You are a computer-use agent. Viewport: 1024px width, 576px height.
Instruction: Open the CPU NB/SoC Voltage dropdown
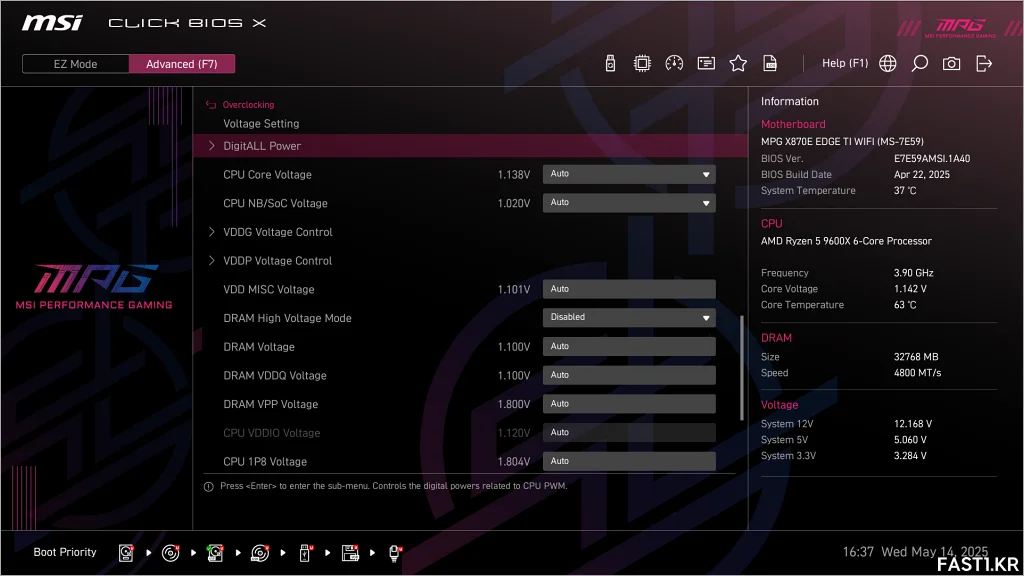coord(629,203)
